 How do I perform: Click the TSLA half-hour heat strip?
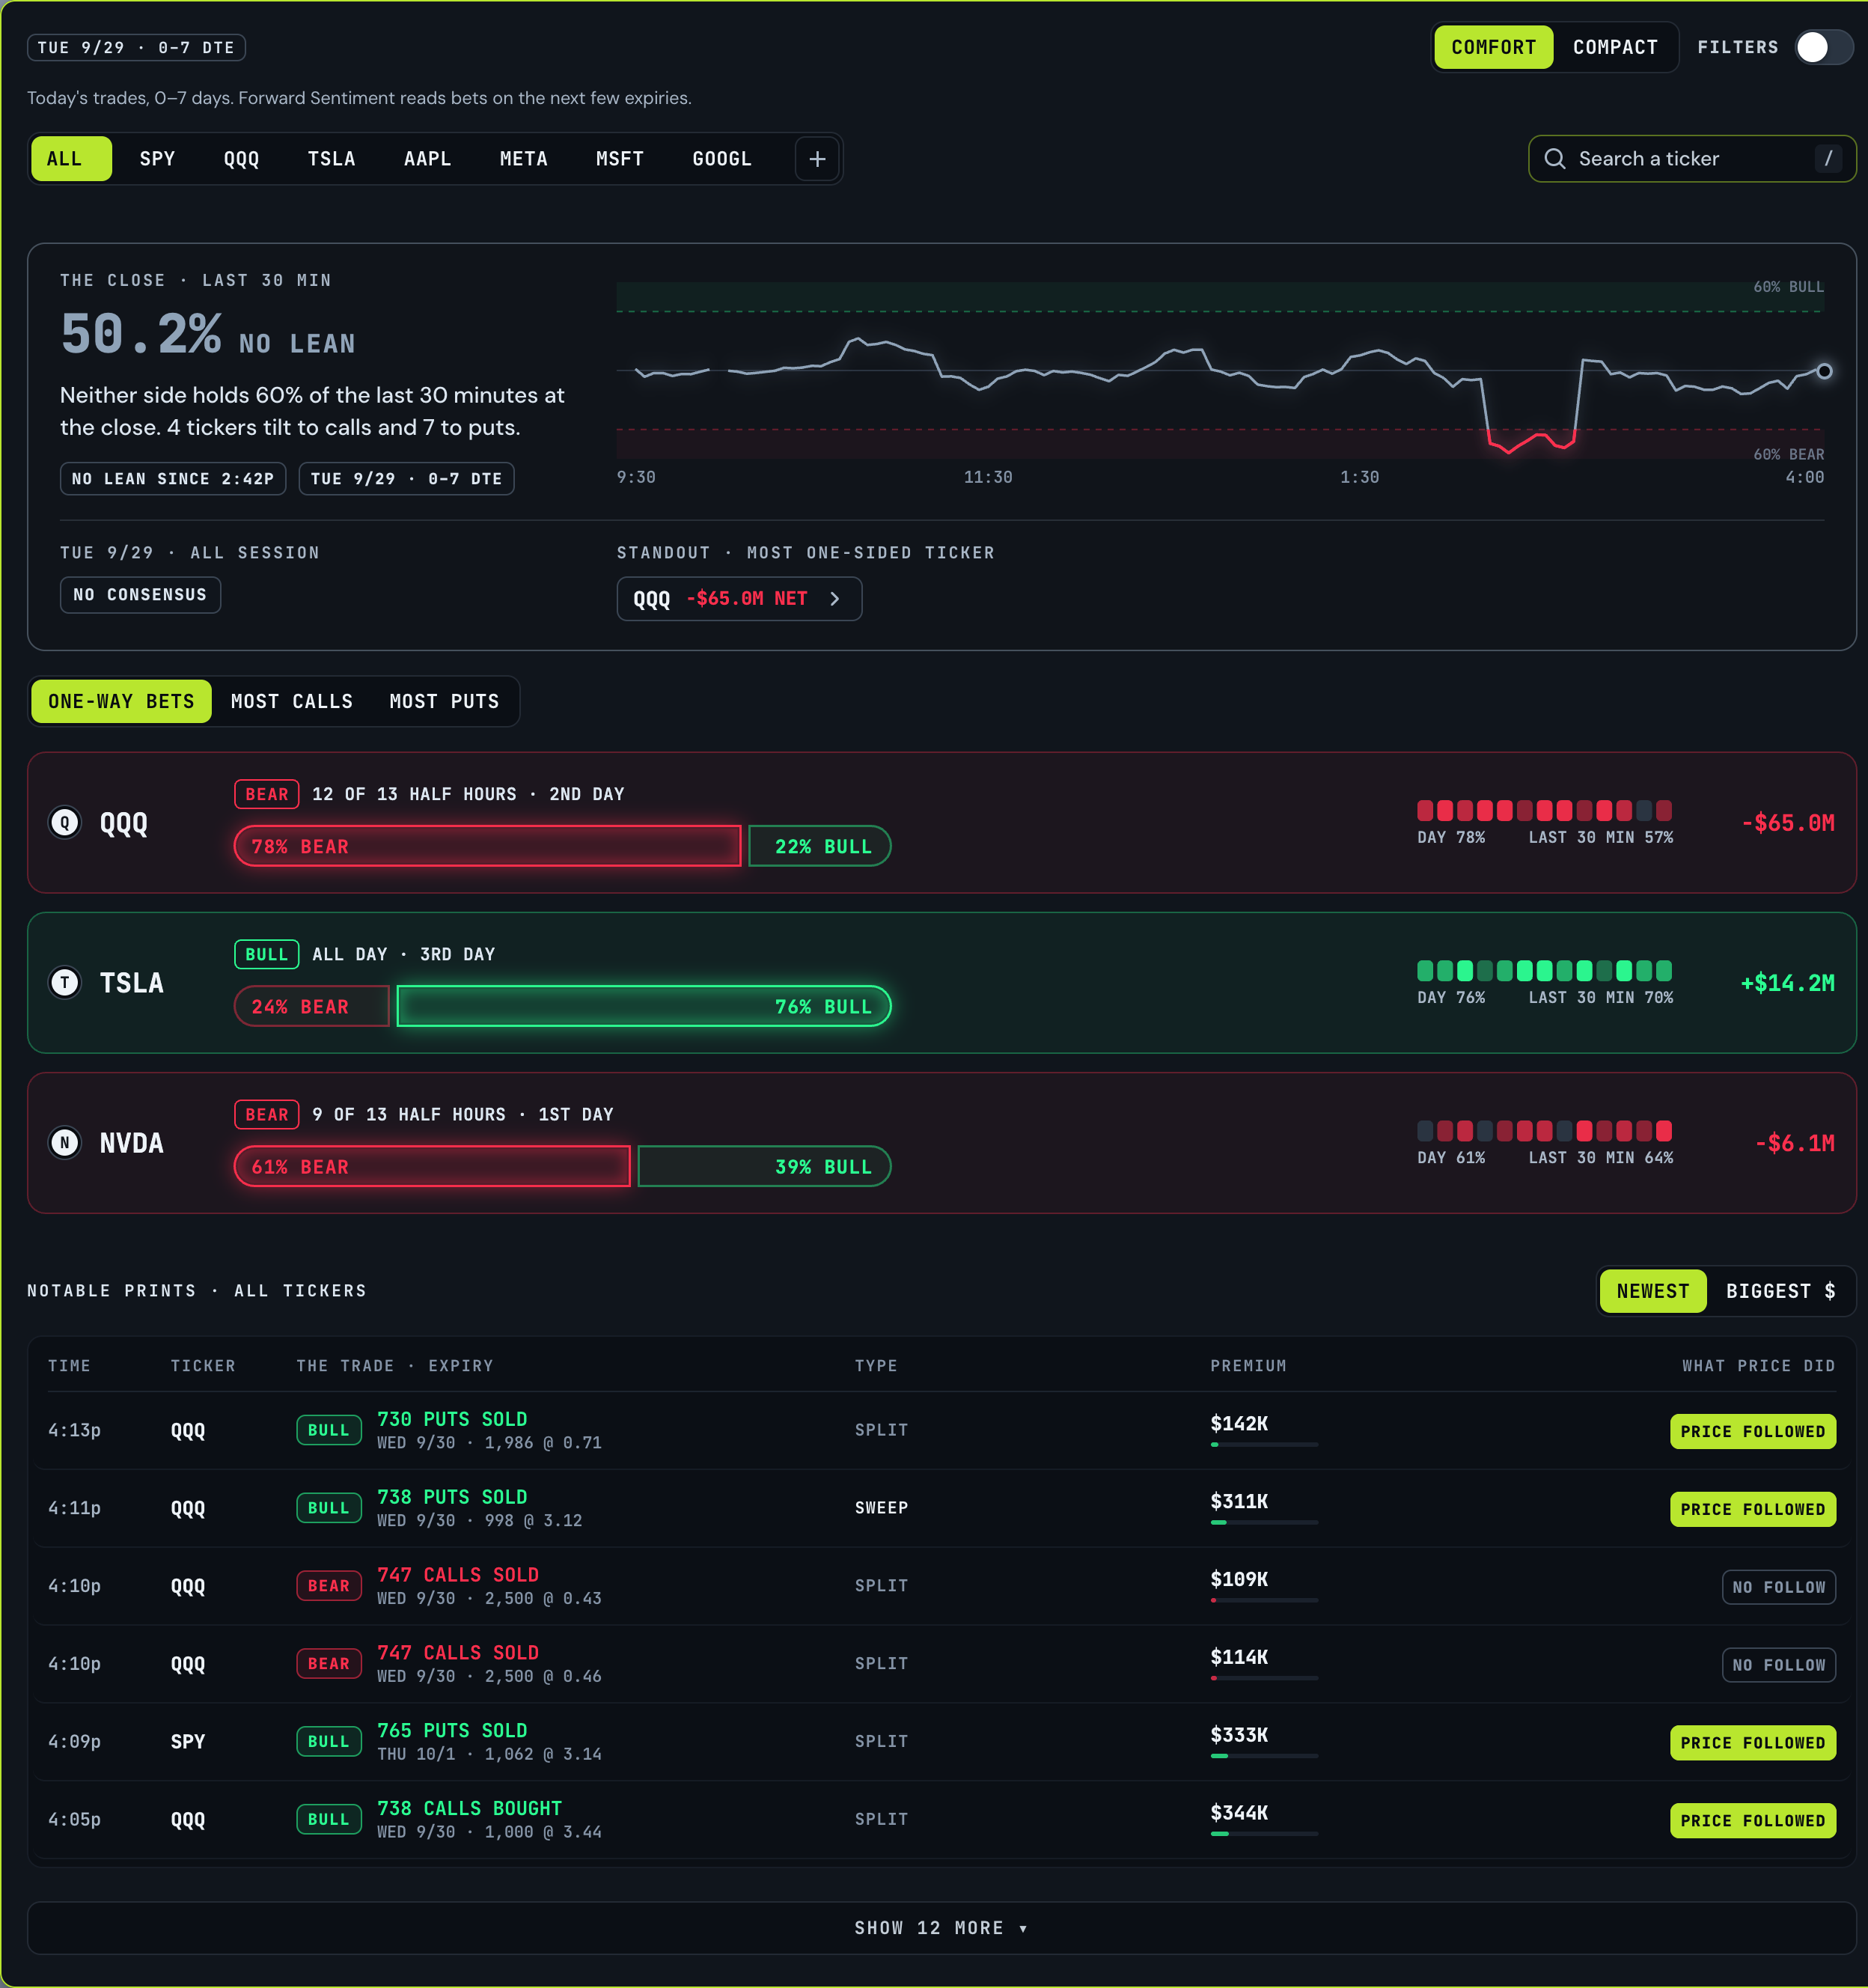tap(1544, 970)
